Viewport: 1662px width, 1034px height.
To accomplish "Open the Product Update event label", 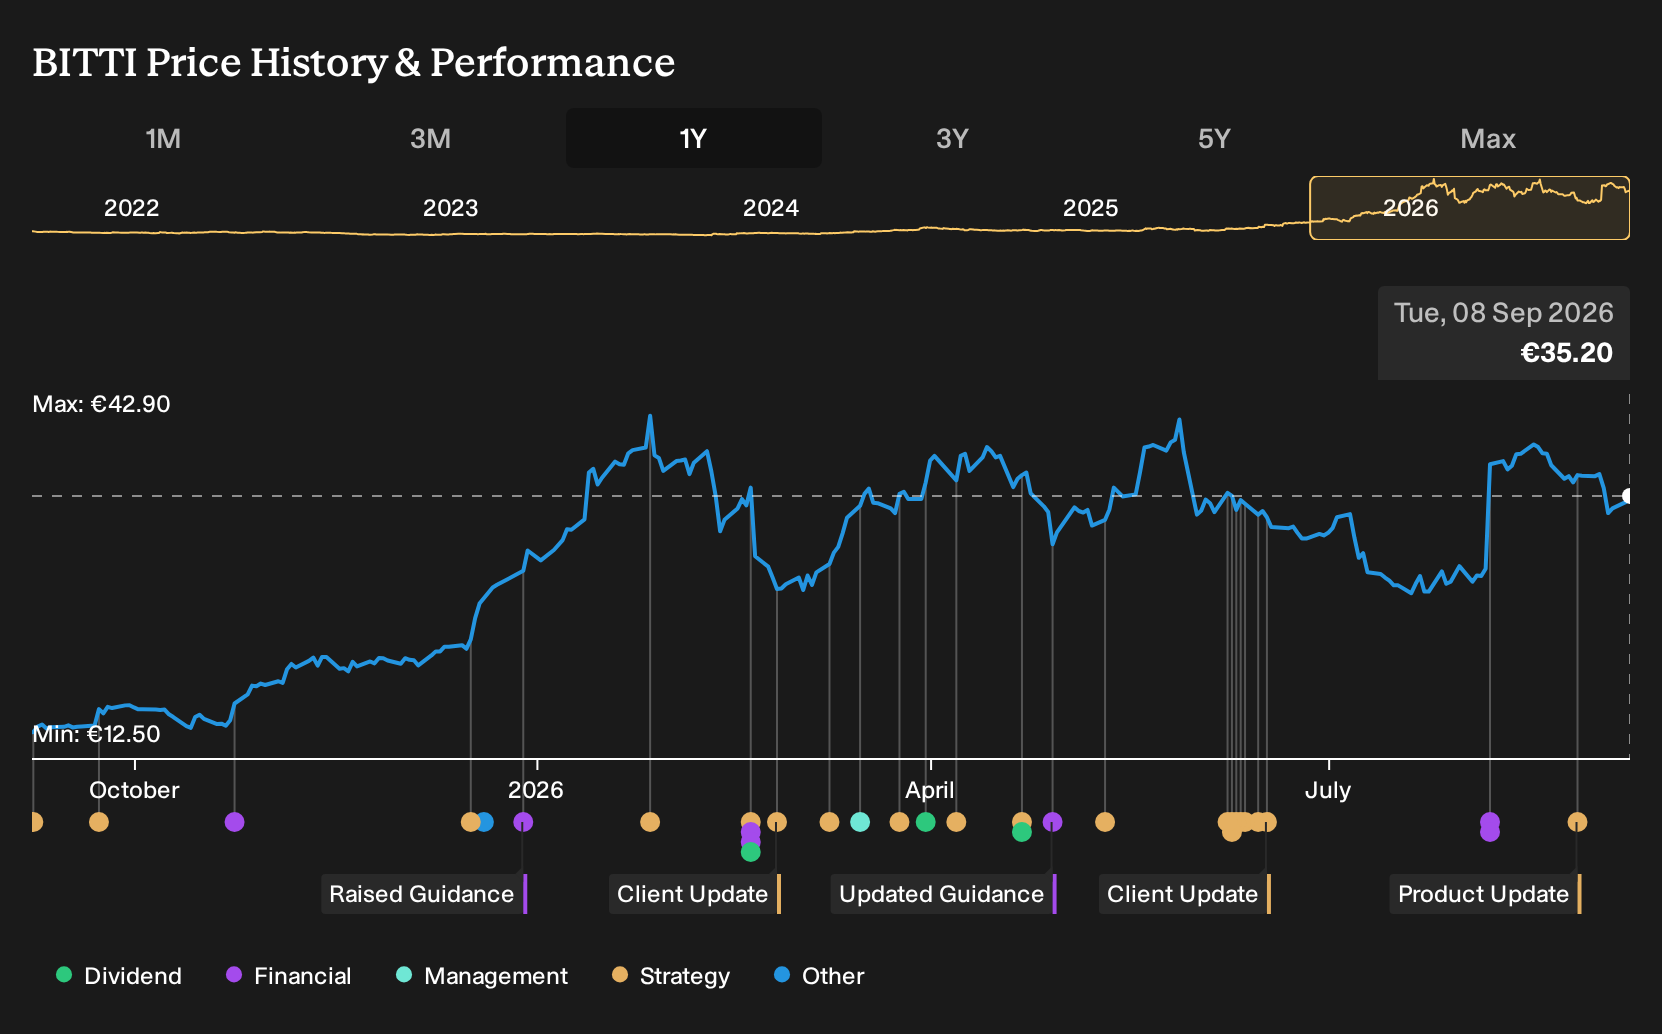I will pyautogui.click(x=1485, y=894).
